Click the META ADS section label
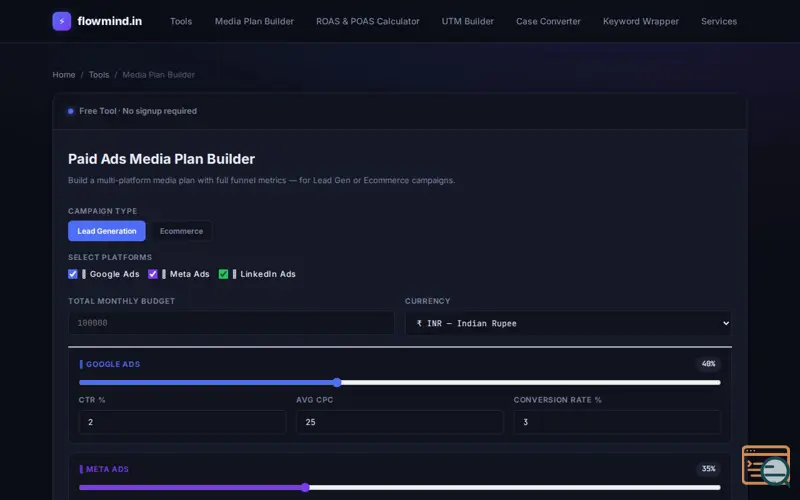Image resolution: width=800 pixels, height=500 pixels. coord(107,469)
